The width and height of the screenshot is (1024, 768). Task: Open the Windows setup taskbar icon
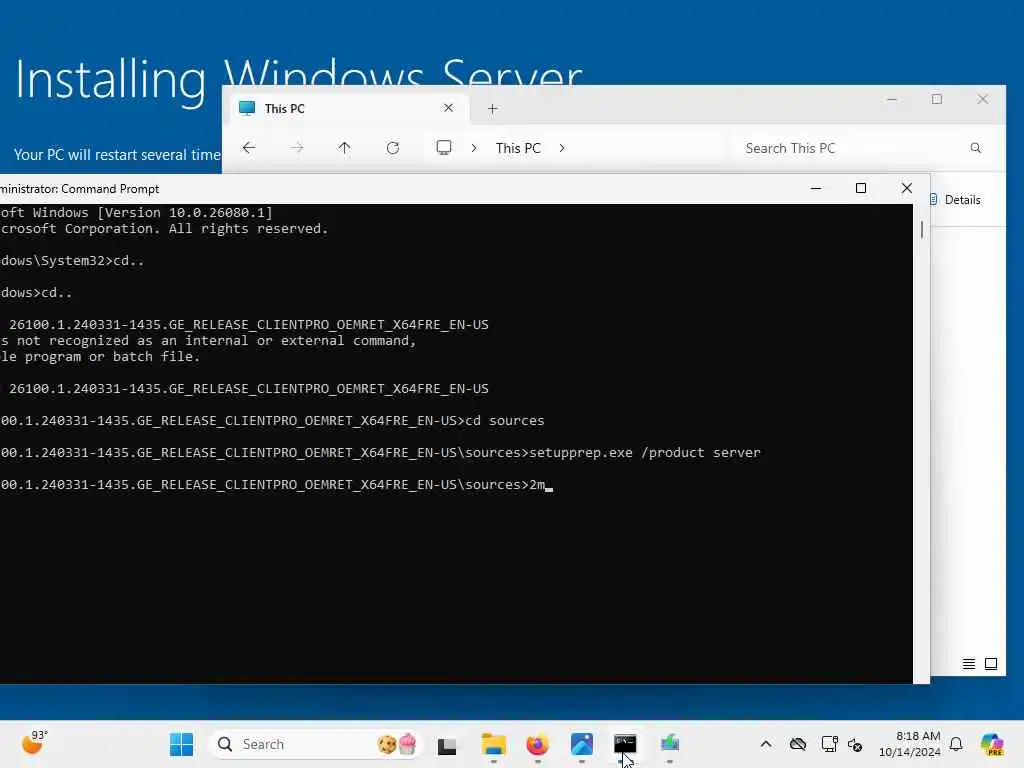(669, 744)
